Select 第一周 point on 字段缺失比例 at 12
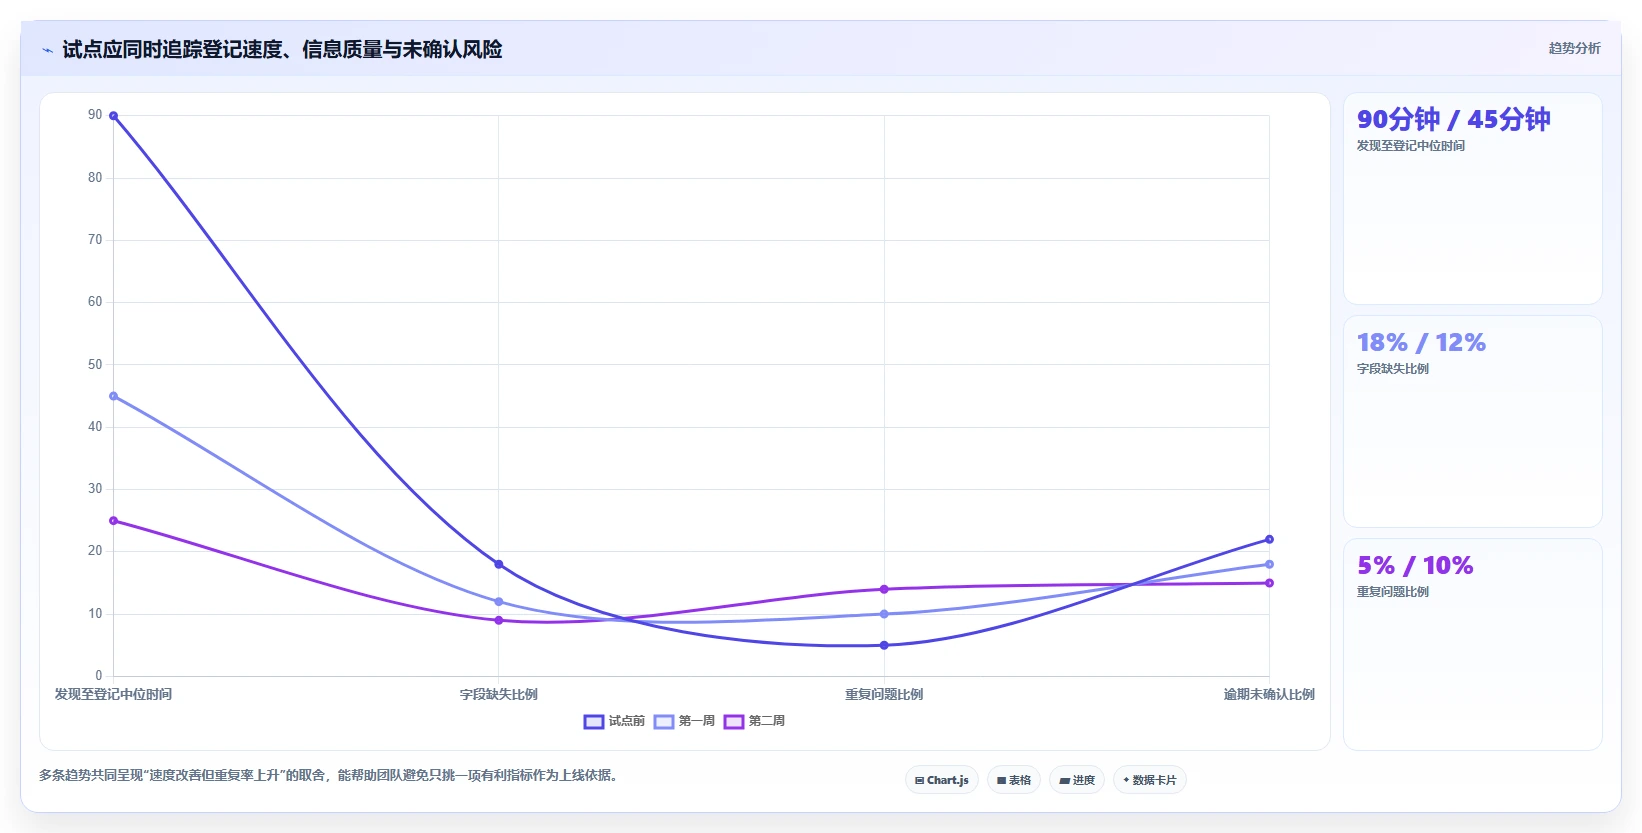 pos(499,602)
